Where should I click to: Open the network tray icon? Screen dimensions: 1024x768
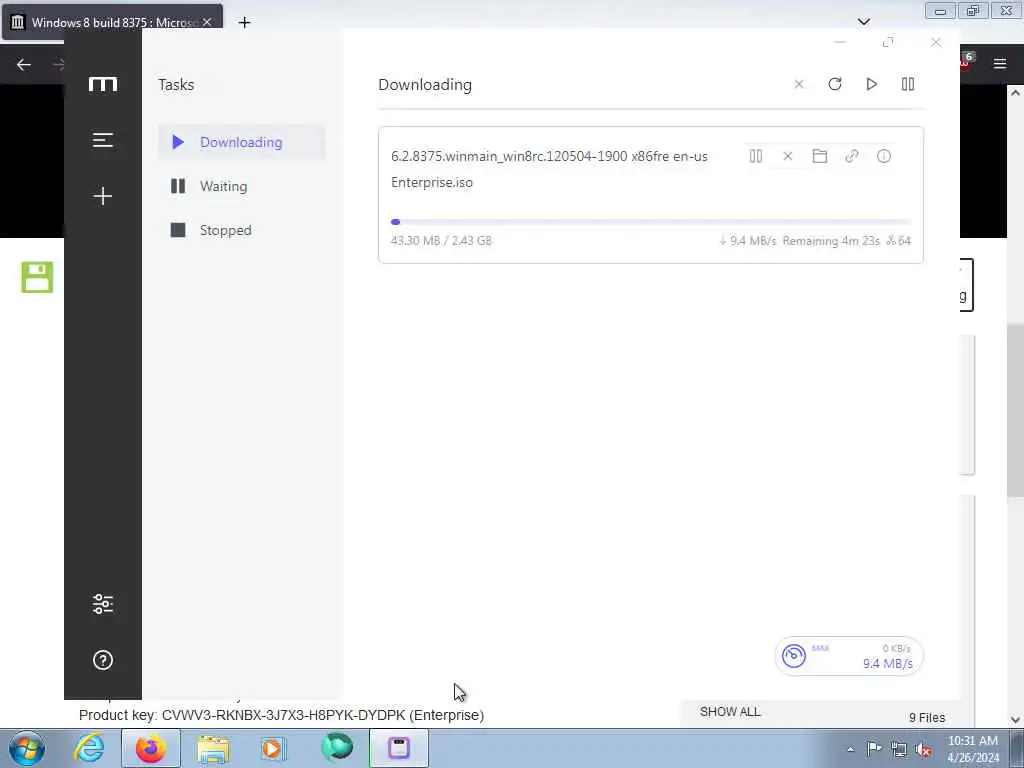899,750
